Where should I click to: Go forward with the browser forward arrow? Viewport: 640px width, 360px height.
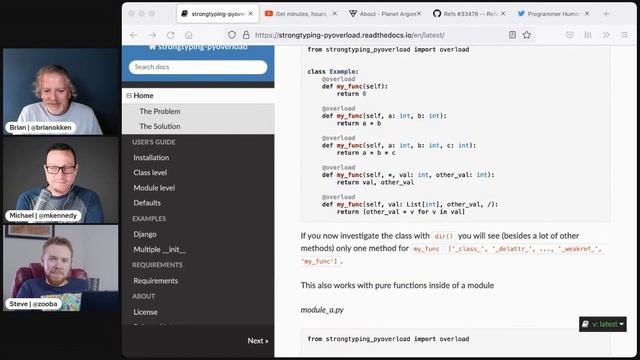pyautogui.click(x=152, y=35)
